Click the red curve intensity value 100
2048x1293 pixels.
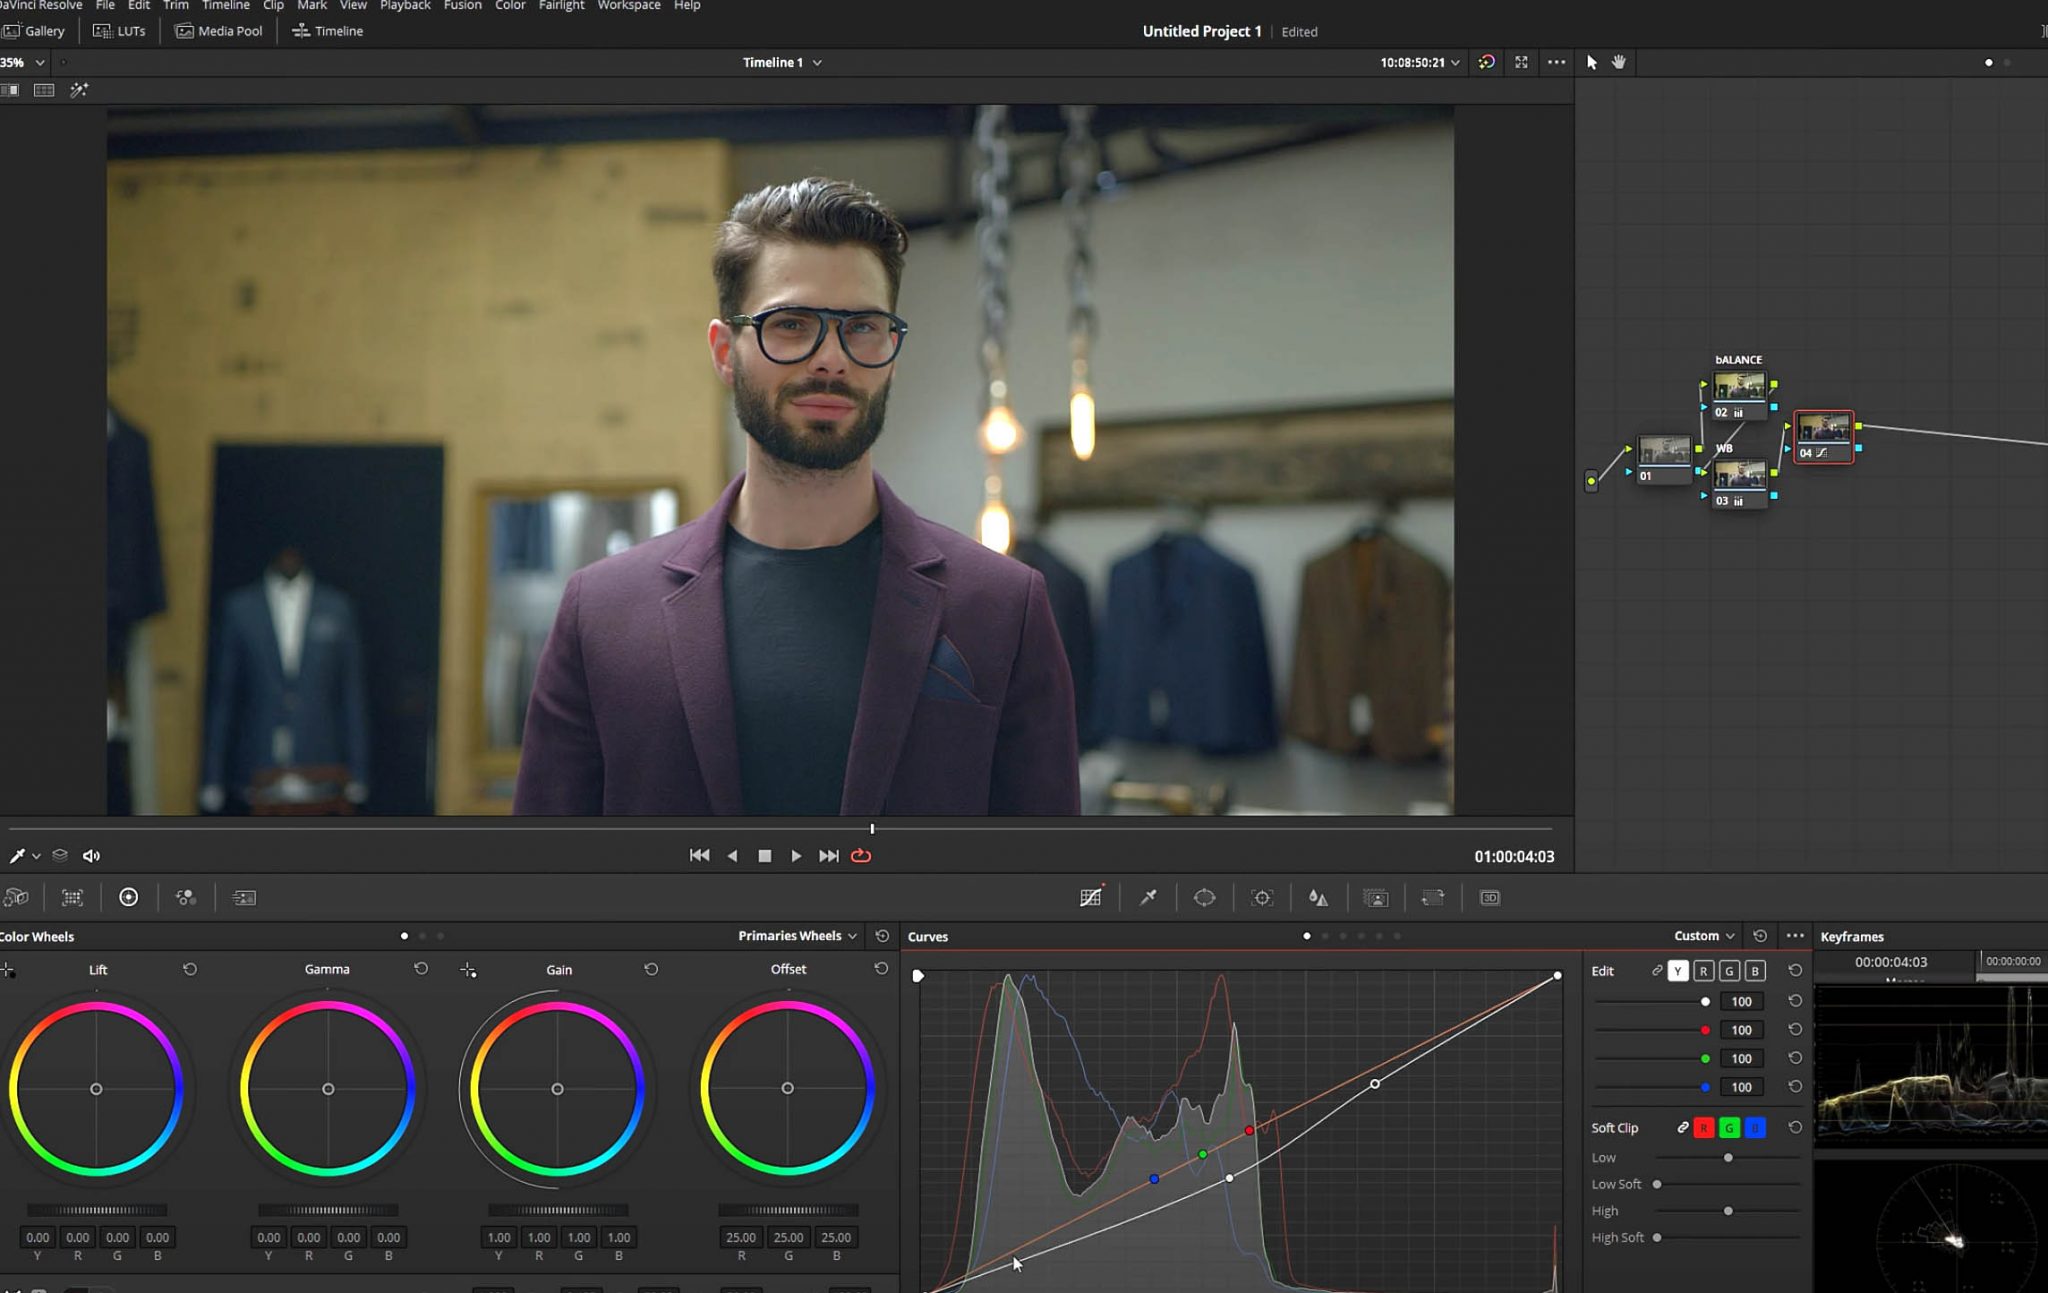pyautogui.click(x=1741, y=1030)
